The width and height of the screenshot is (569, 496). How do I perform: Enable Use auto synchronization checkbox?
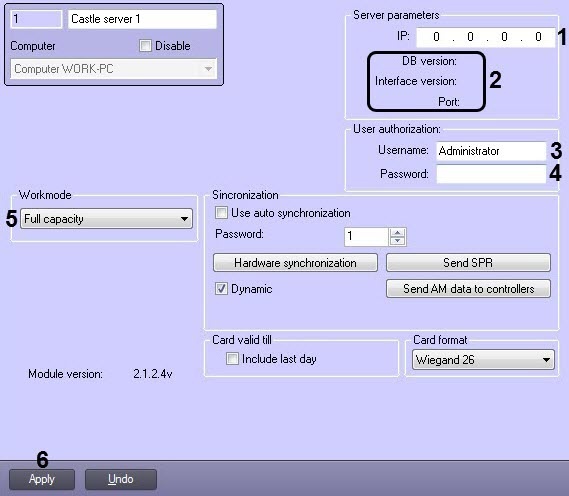(221, 213)
